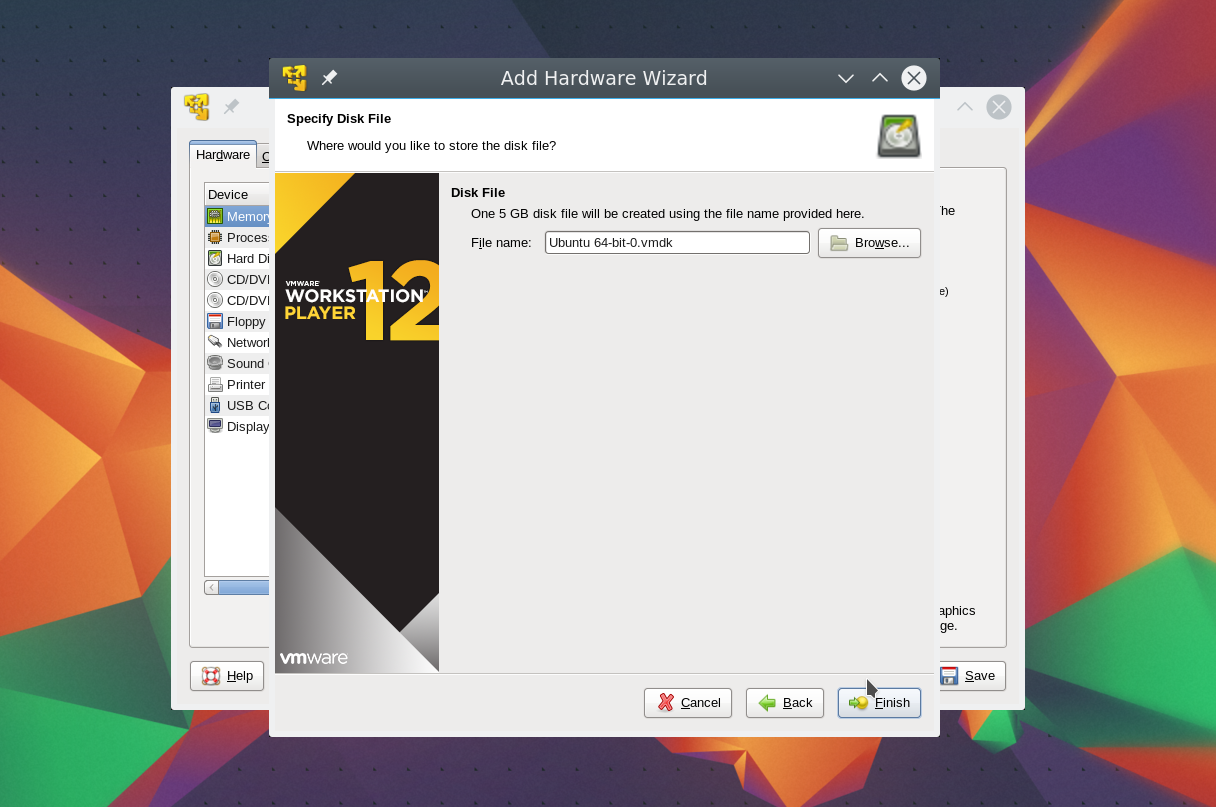1216x807 pixels.
Task: Select the Printer device icon
Action: point(215,385)
